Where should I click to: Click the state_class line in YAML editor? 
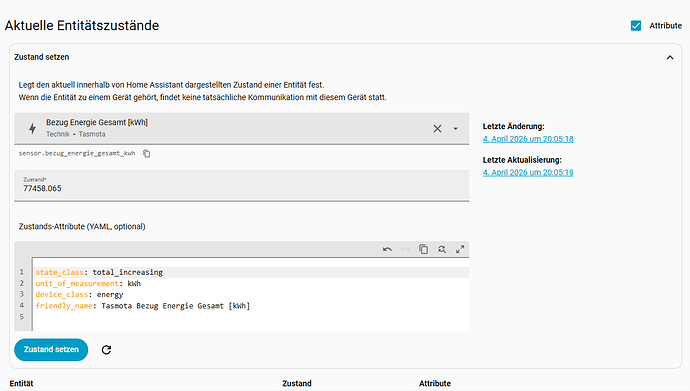(x=252, y=272)
